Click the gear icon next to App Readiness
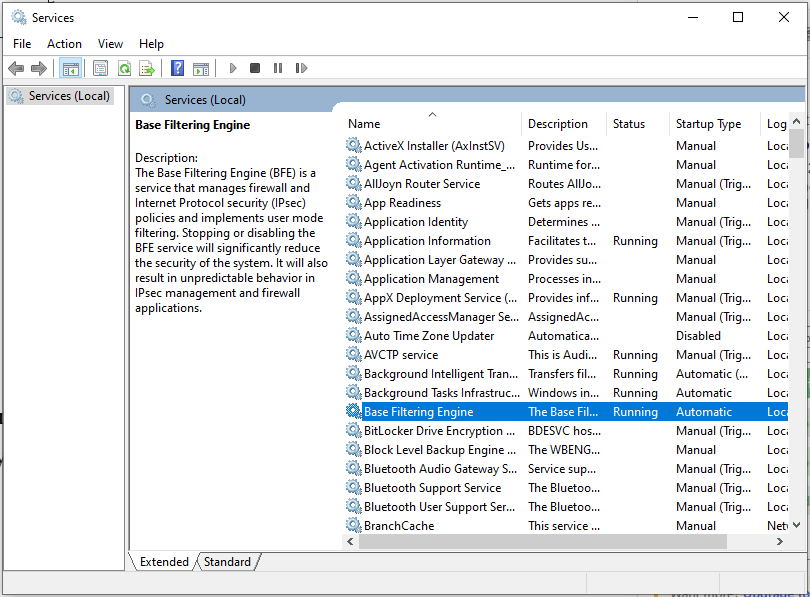This screenshot has height=597, width=810. pyautogui.click(x=353, y=202)
